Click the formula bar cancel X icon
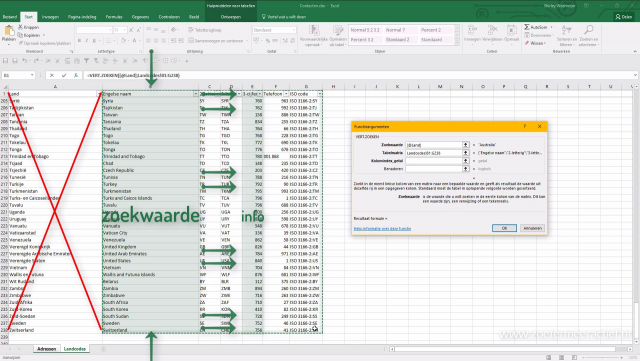Screen dimensions: 640x361 click(x=52, y=75)
